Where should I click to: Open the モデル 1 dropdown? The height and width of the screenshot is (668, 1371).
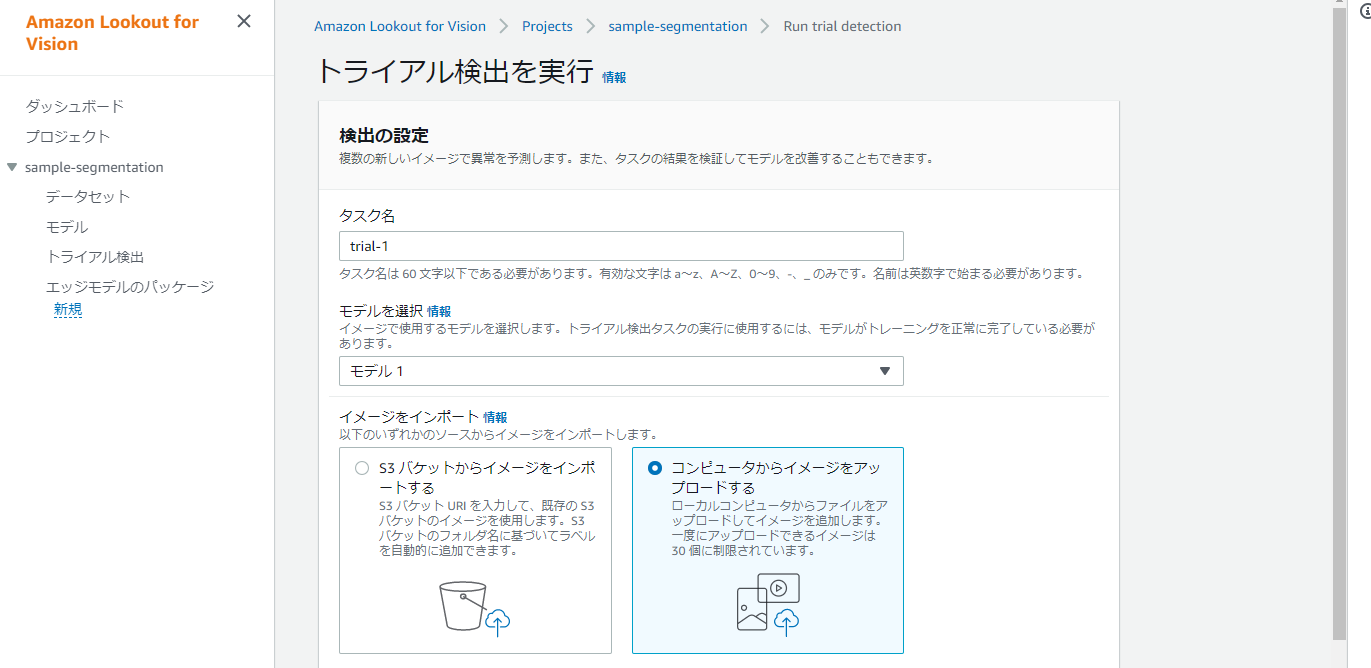621,371
